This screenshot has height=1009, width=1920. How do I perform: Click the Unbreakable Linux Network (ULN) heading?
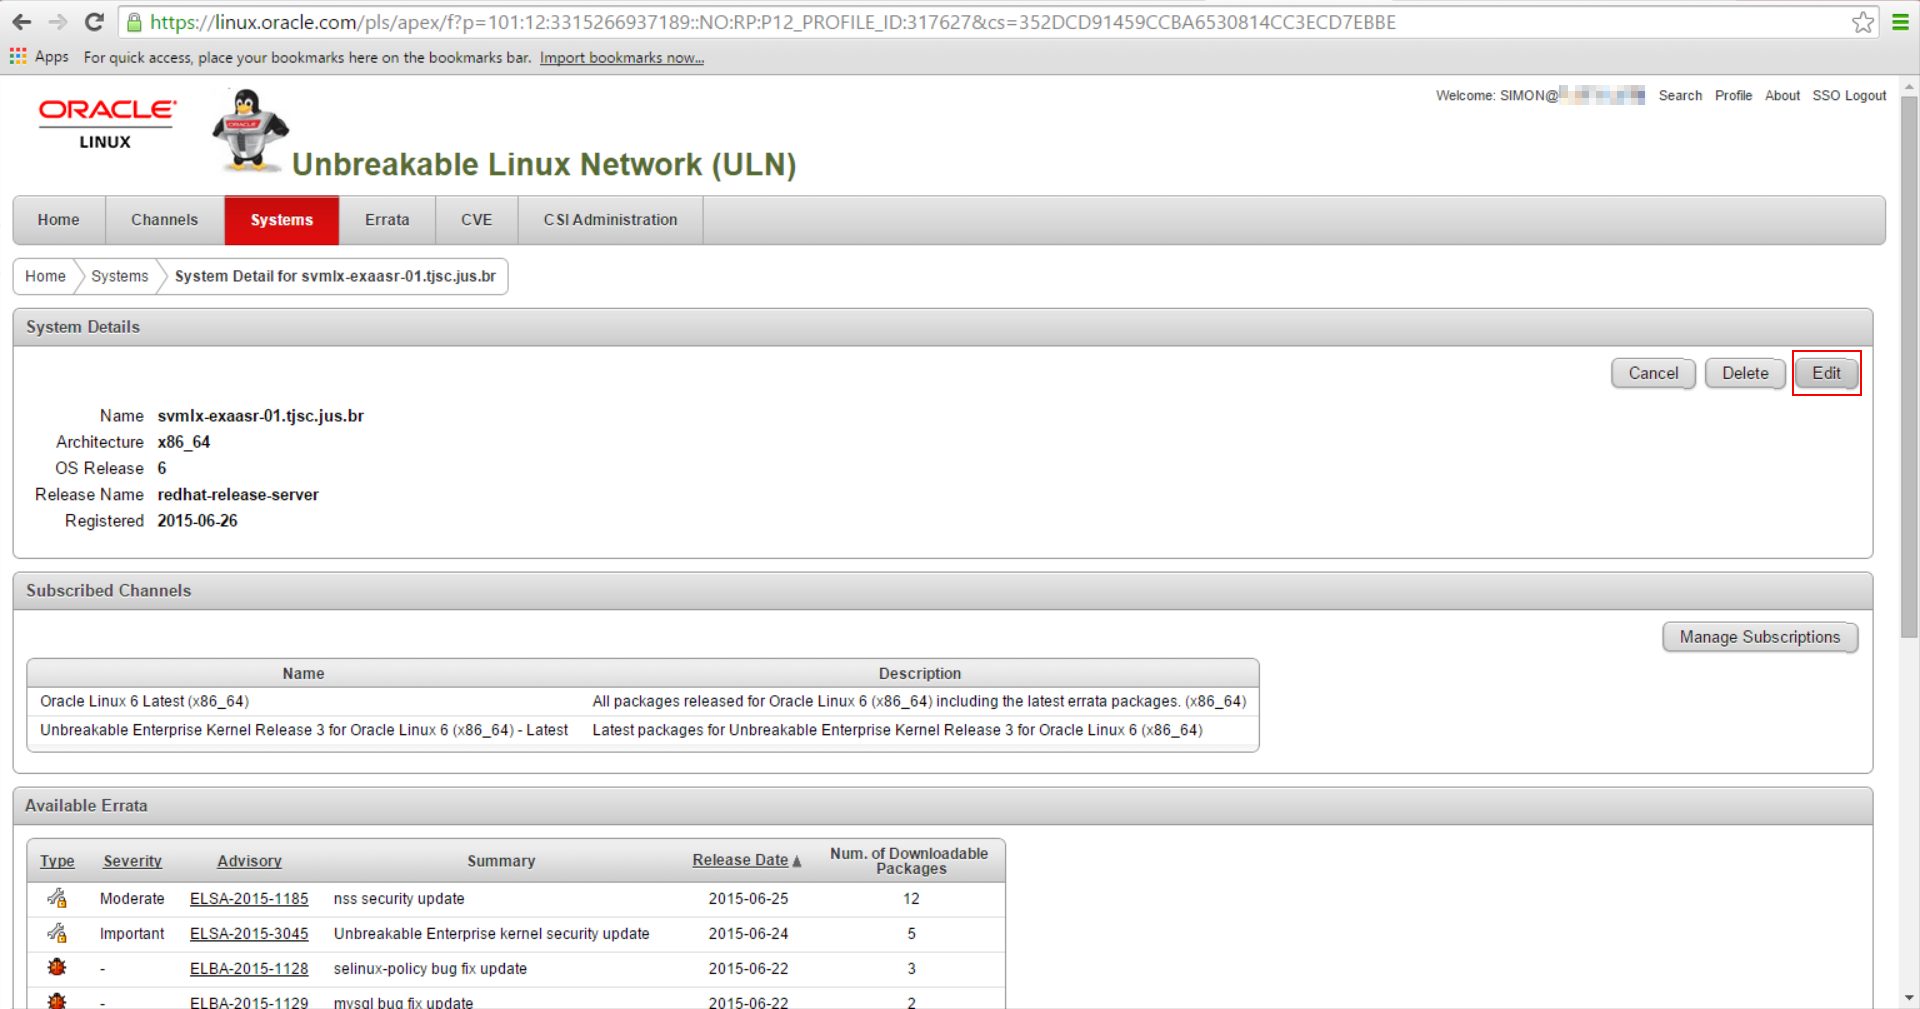pos(544,164)
